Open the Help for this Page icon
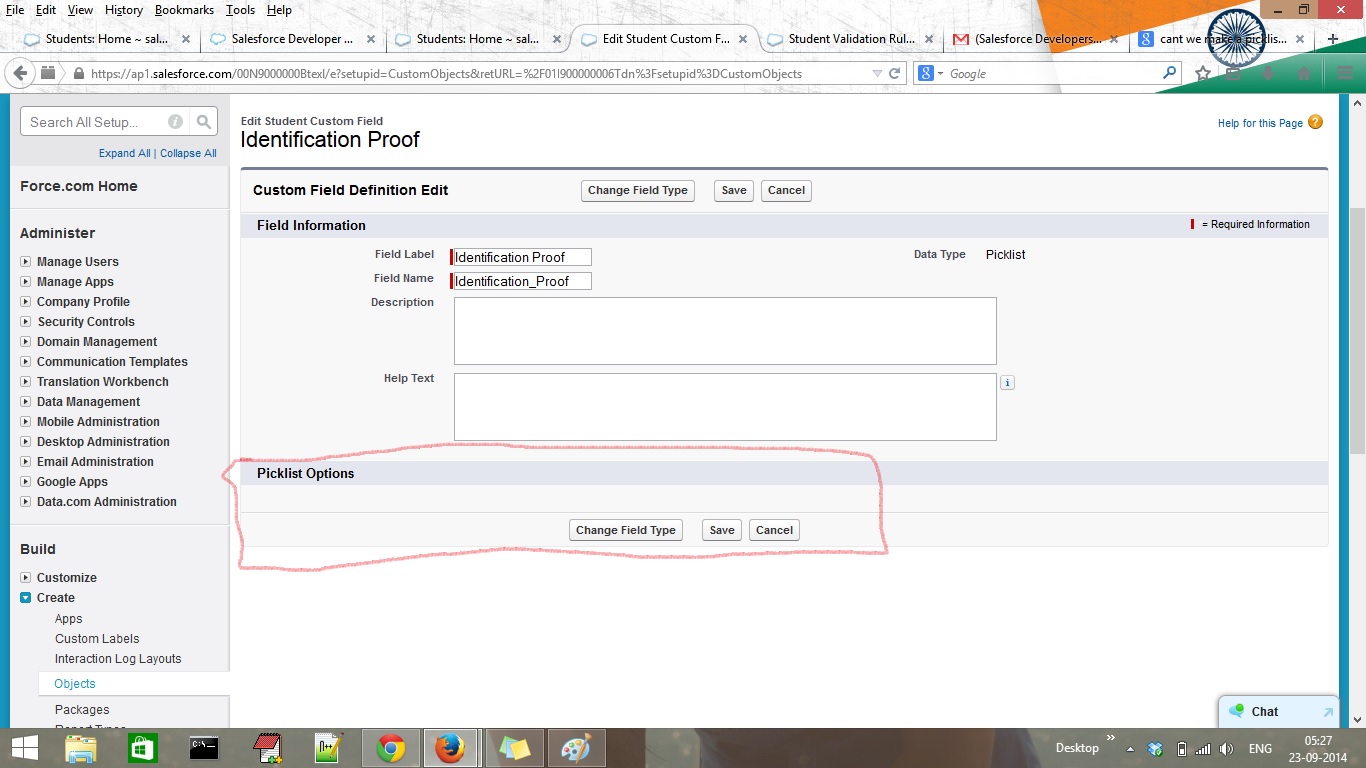This screenshot has height=768, width=1366. coord(1315,122)
